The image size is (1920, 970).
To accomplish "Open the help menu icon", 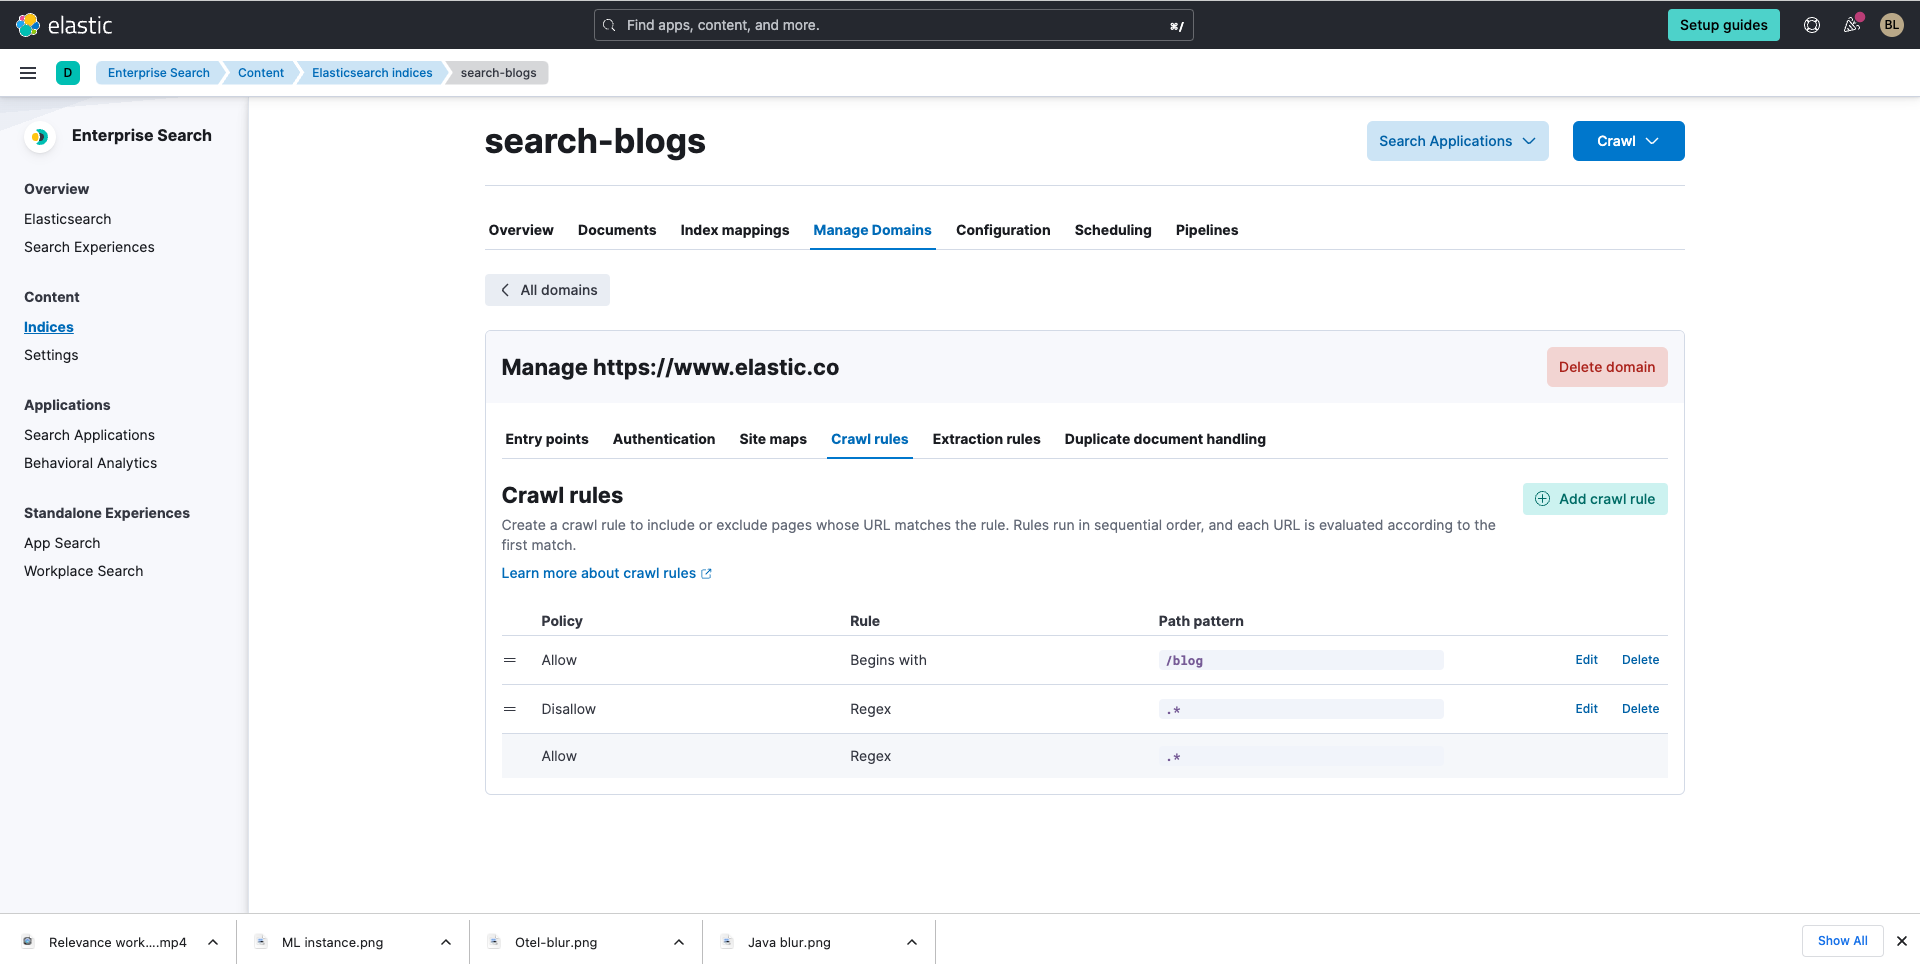I will tap(1812, 25).
